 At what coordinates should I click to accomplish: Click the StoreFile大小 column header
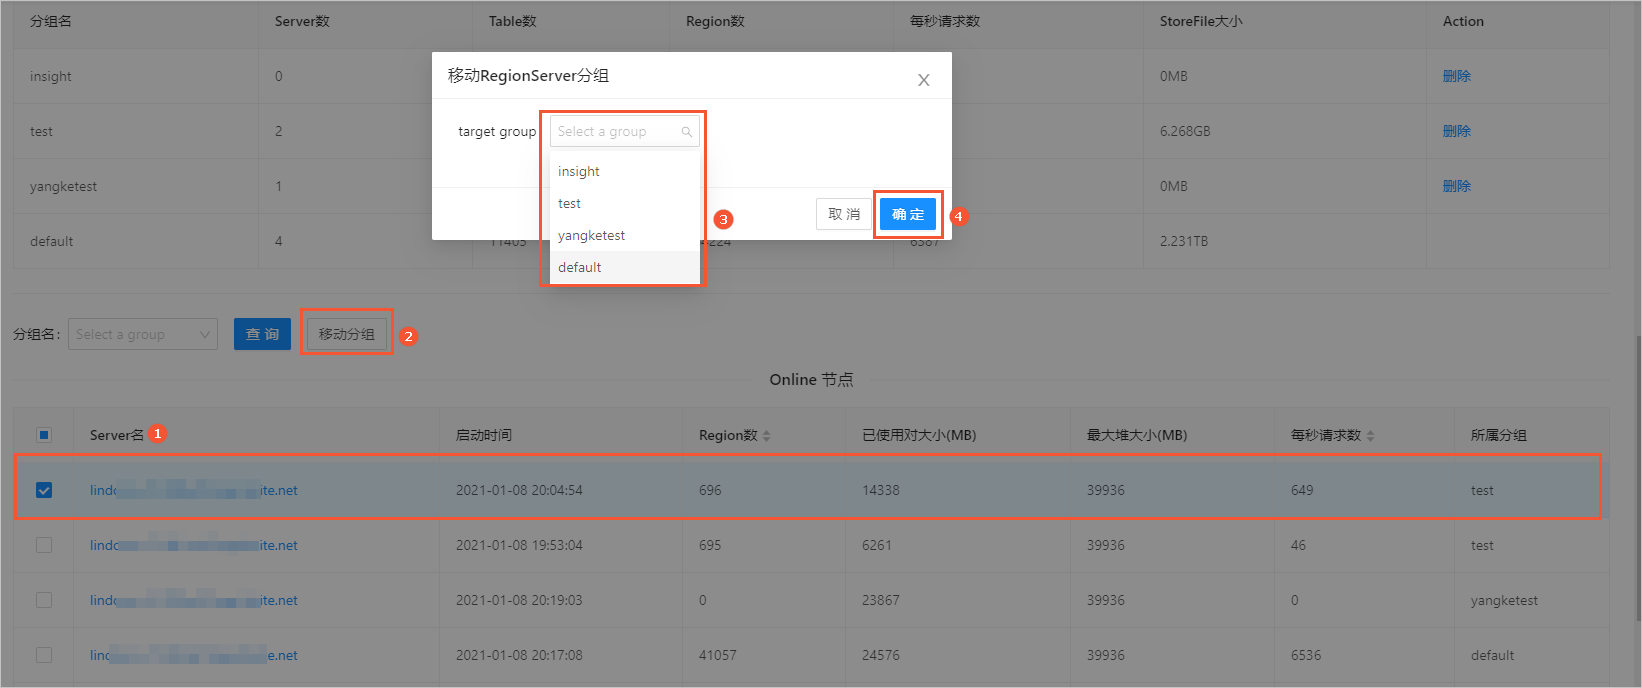(x=1201, y=21)
